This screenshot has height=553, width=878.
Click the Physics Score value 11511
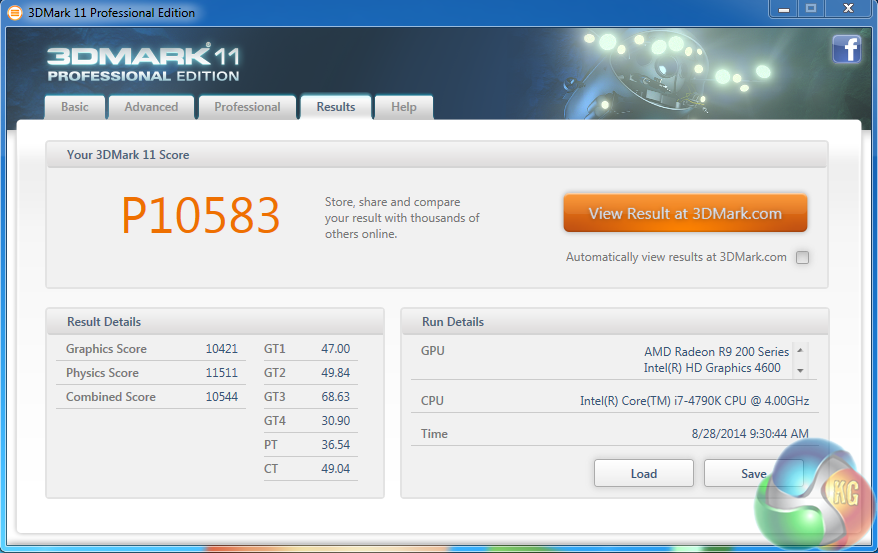pyautogui.click(x=222, y=373)
